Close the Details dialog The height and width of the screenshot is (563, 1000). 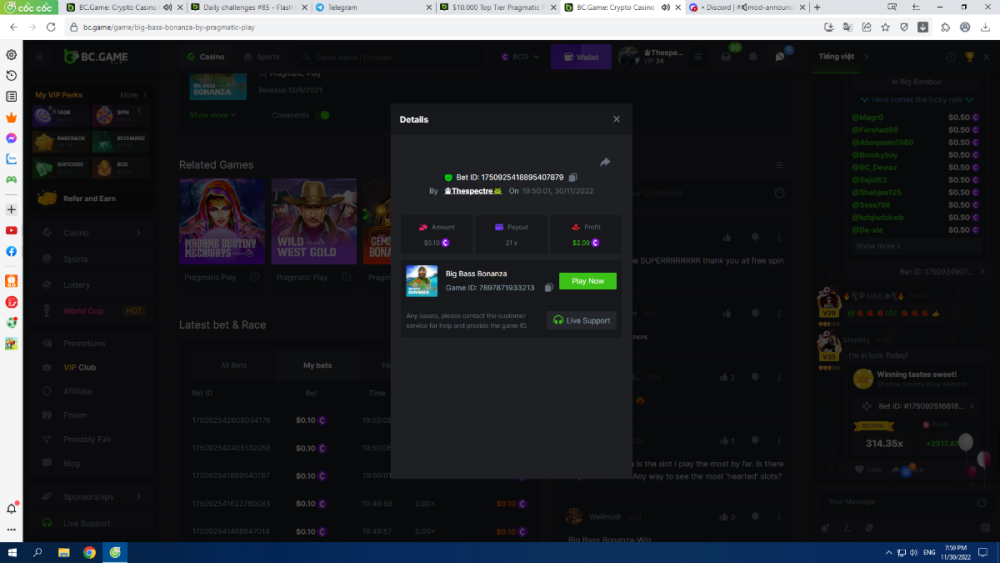pos(616,119)
